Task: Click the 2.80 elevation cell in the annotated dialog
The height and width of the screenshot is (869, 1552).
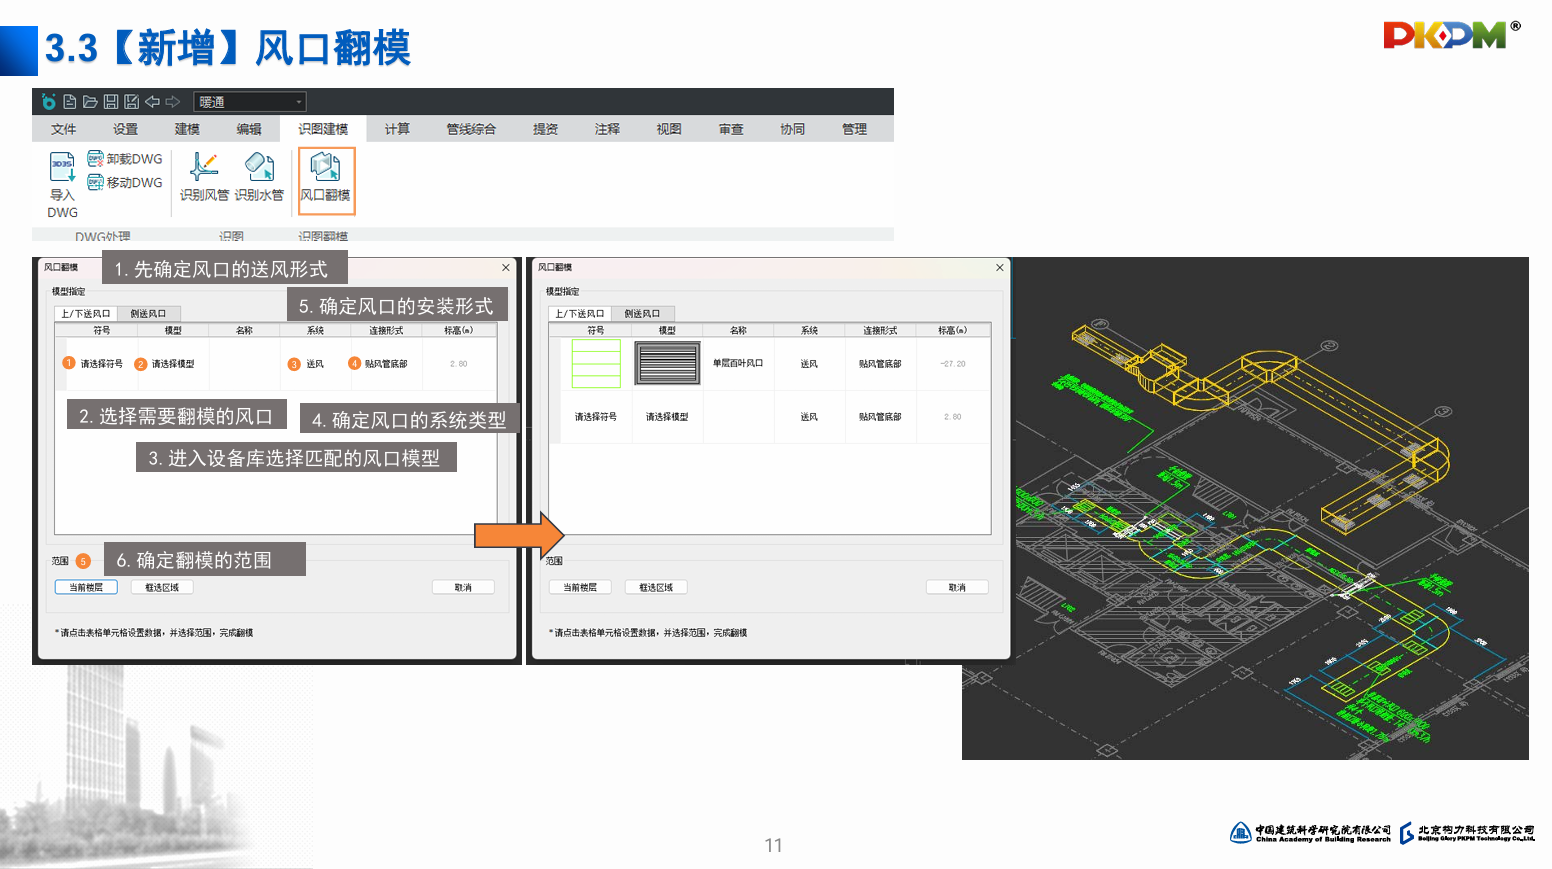Action: [458, 364]
